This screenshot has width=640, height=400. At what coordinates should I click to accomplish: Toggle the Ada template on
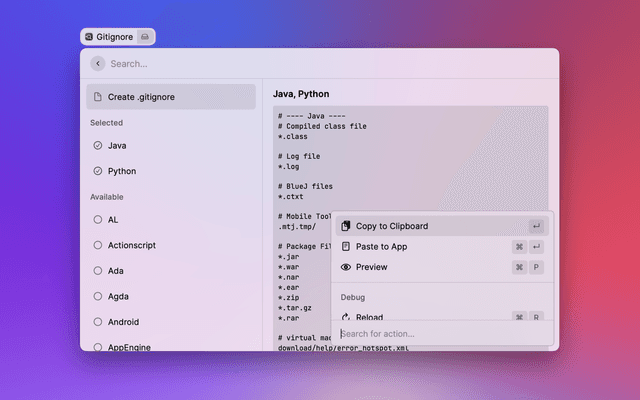click(x=97, y=270)
